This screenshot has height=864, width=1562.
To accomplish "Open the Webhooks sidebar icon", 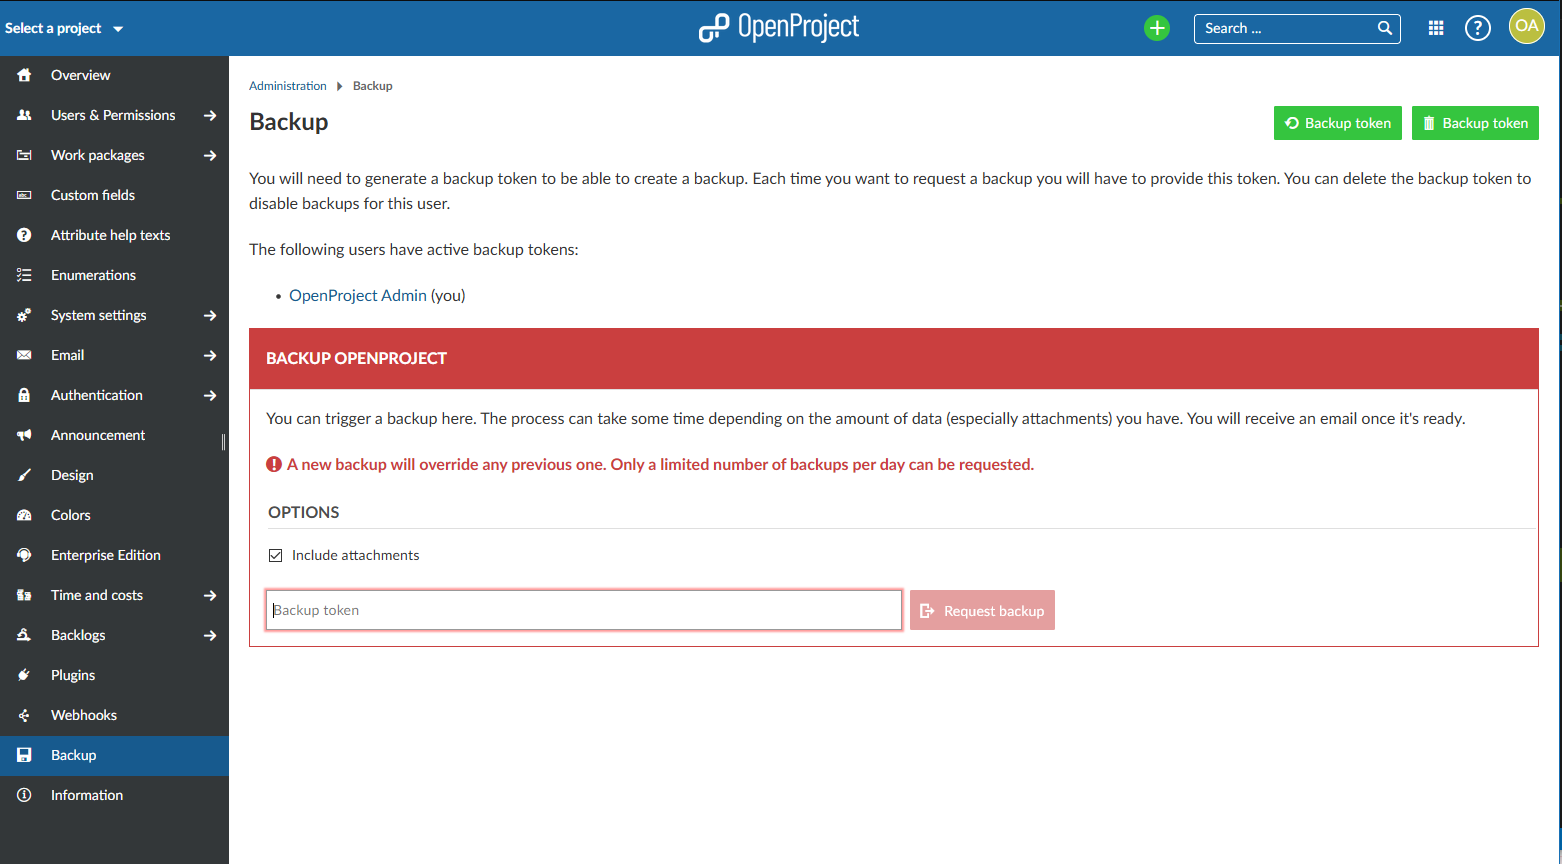I will 24,715.
